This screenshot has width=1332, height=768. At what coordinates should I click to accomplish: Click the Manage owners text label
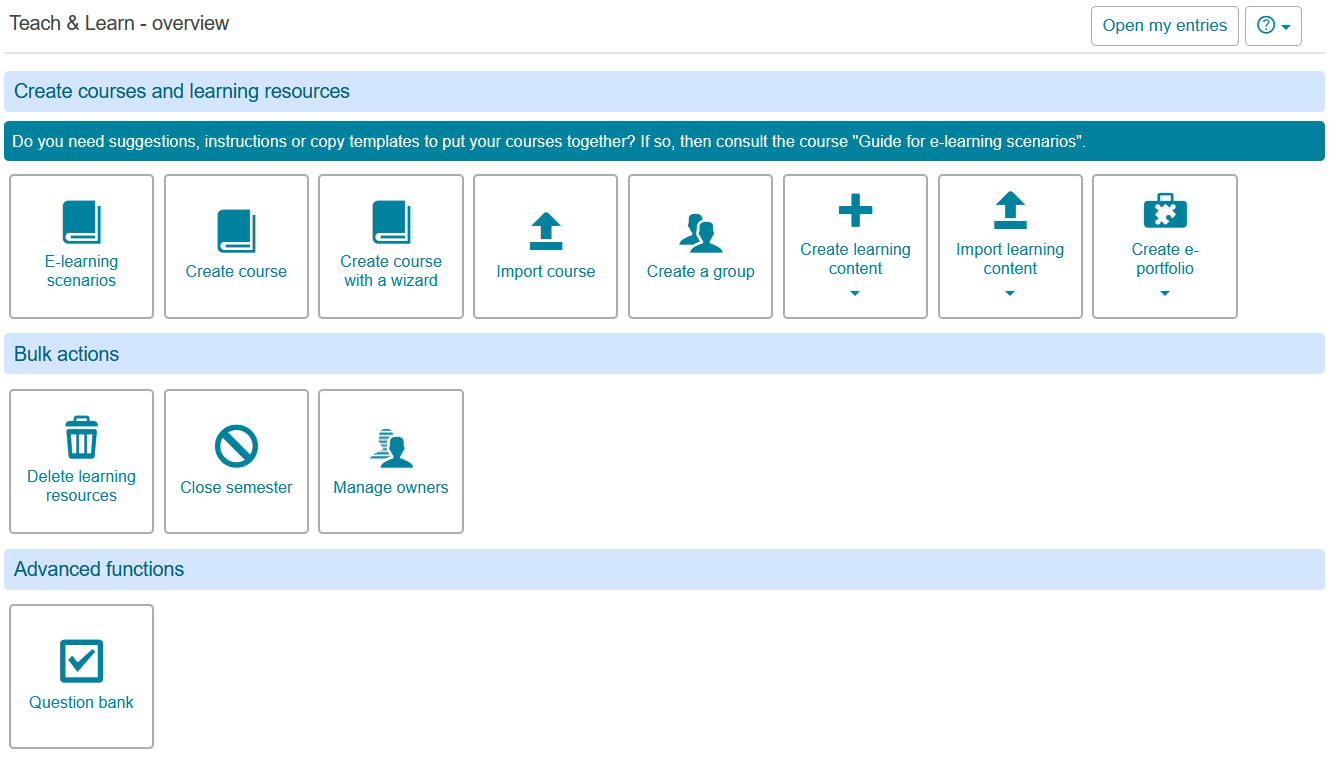click(391, 488)
